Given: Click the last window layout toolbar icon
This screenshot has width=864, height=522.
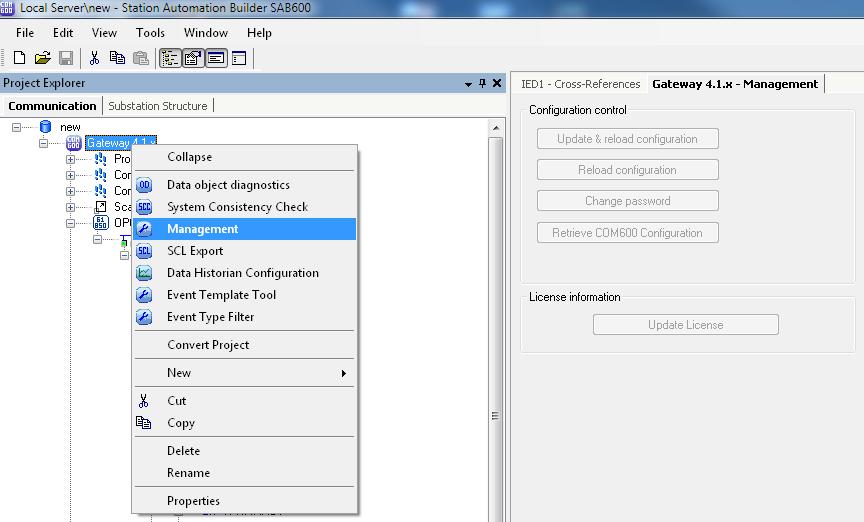Looking at the screenshot, I should [x=239, y=58].
